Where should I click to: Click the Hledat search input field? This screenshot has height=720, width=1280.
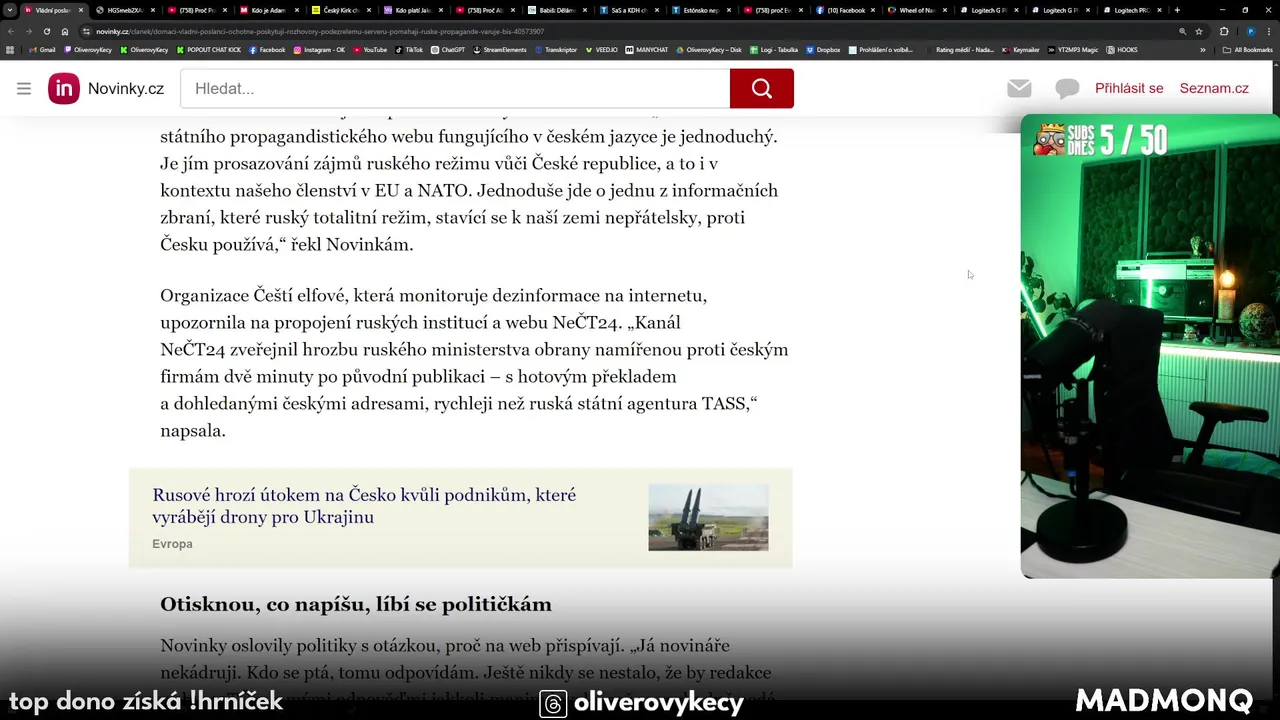(455, 88)
